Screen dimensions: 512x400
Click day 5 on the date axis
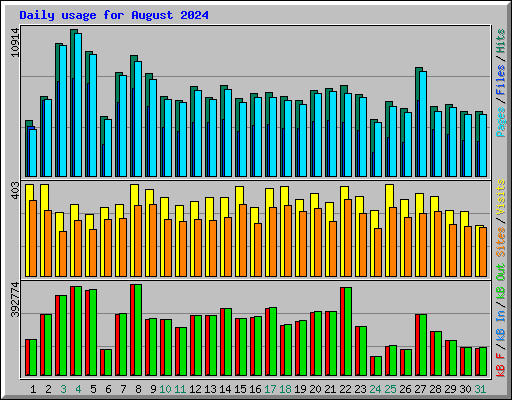click(93, 389)
